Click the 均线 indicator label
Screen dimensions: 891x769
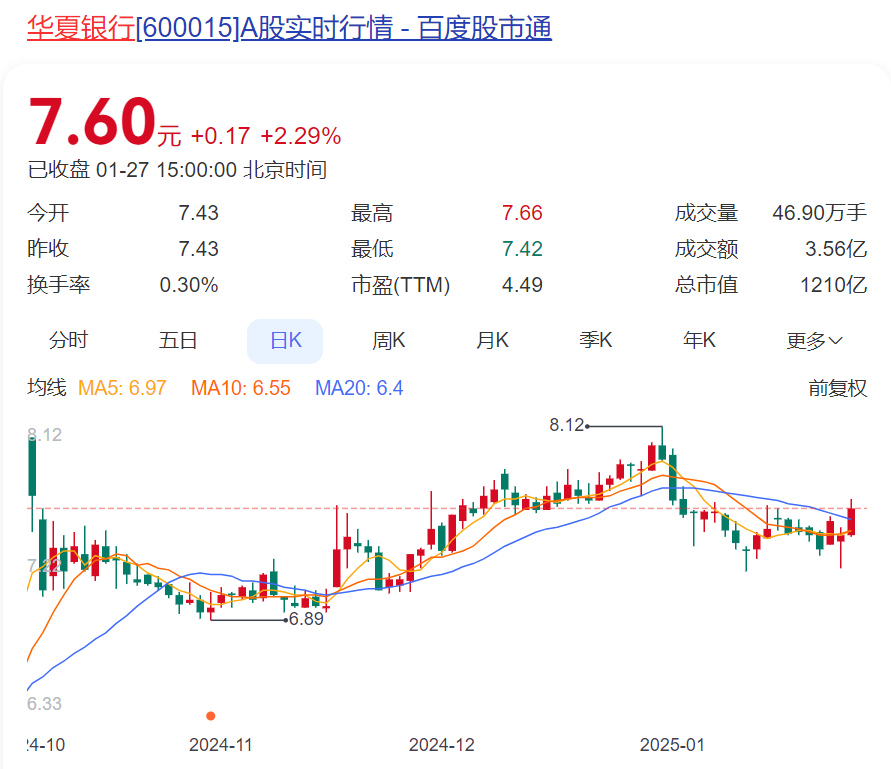click(x=47, y=388)
